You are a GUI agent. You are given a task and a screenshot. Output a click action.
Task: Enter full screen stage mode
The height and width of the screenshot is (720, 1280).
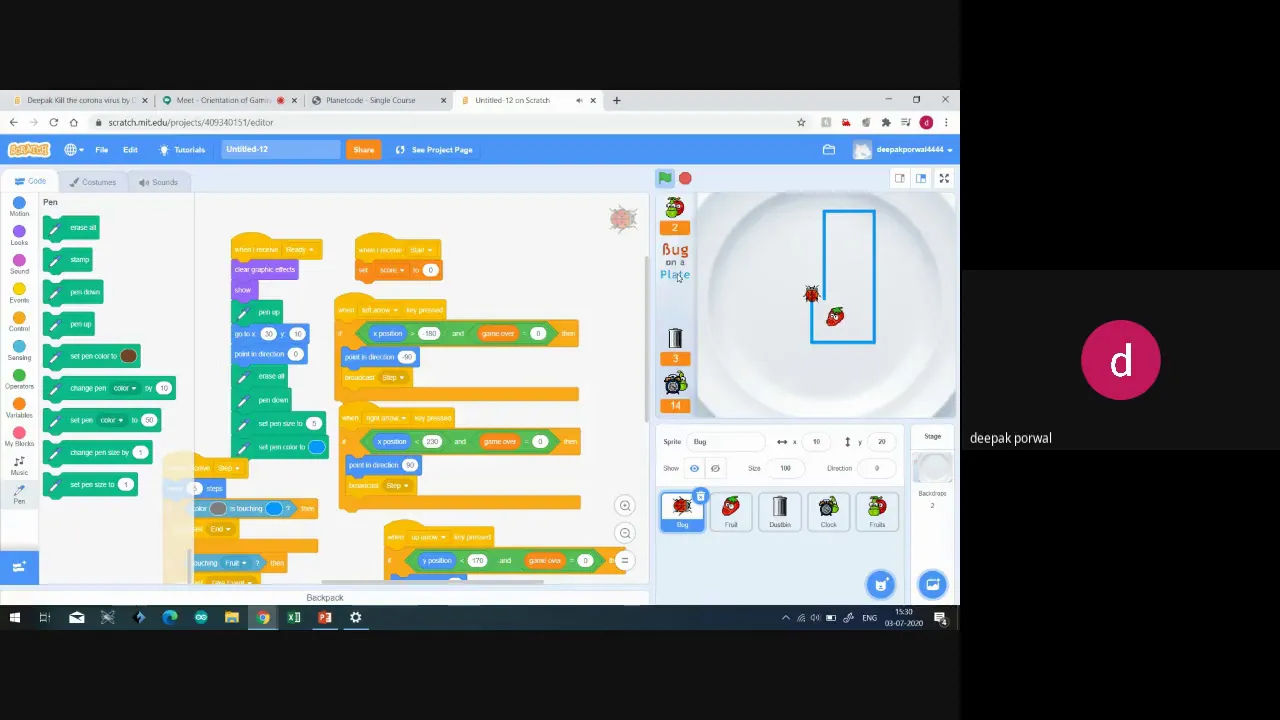coord(943,178)
